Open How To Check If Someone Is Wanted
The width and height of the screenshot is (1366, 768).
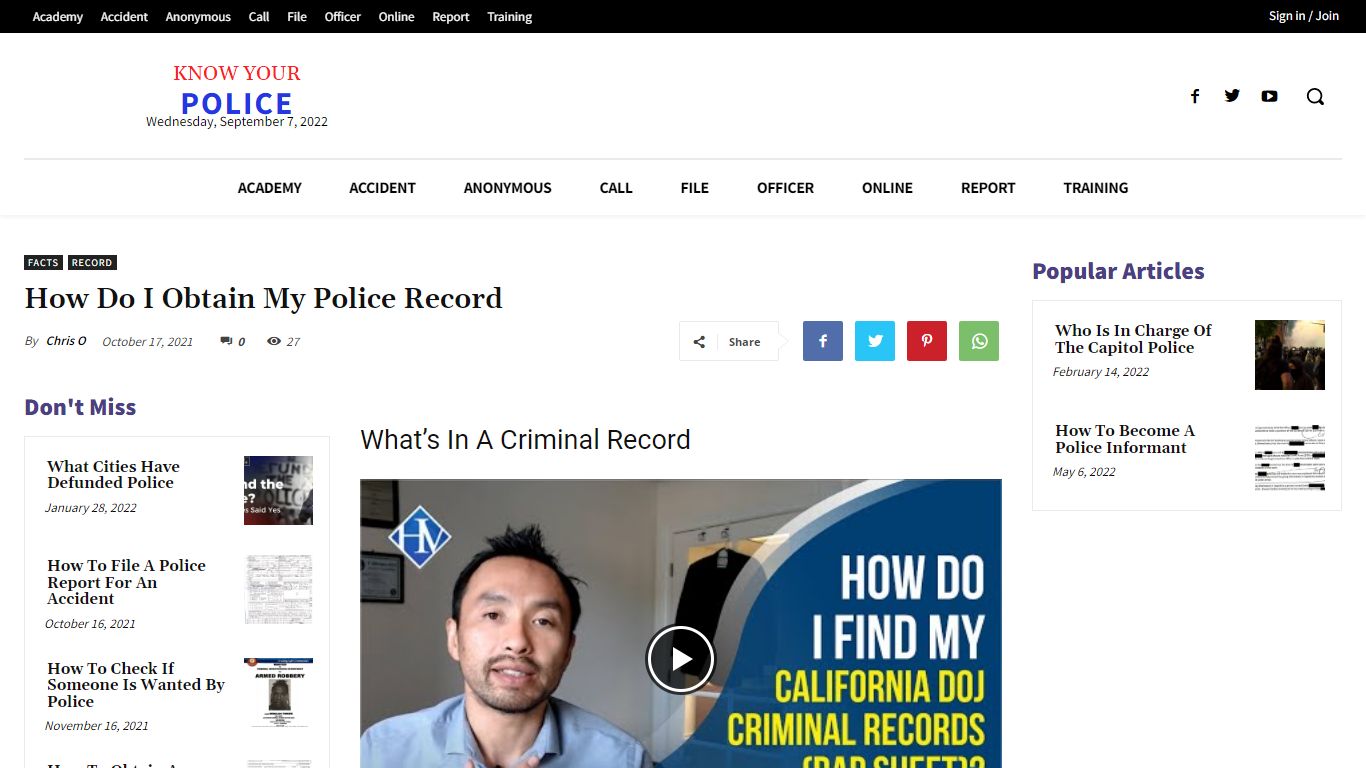136,685
